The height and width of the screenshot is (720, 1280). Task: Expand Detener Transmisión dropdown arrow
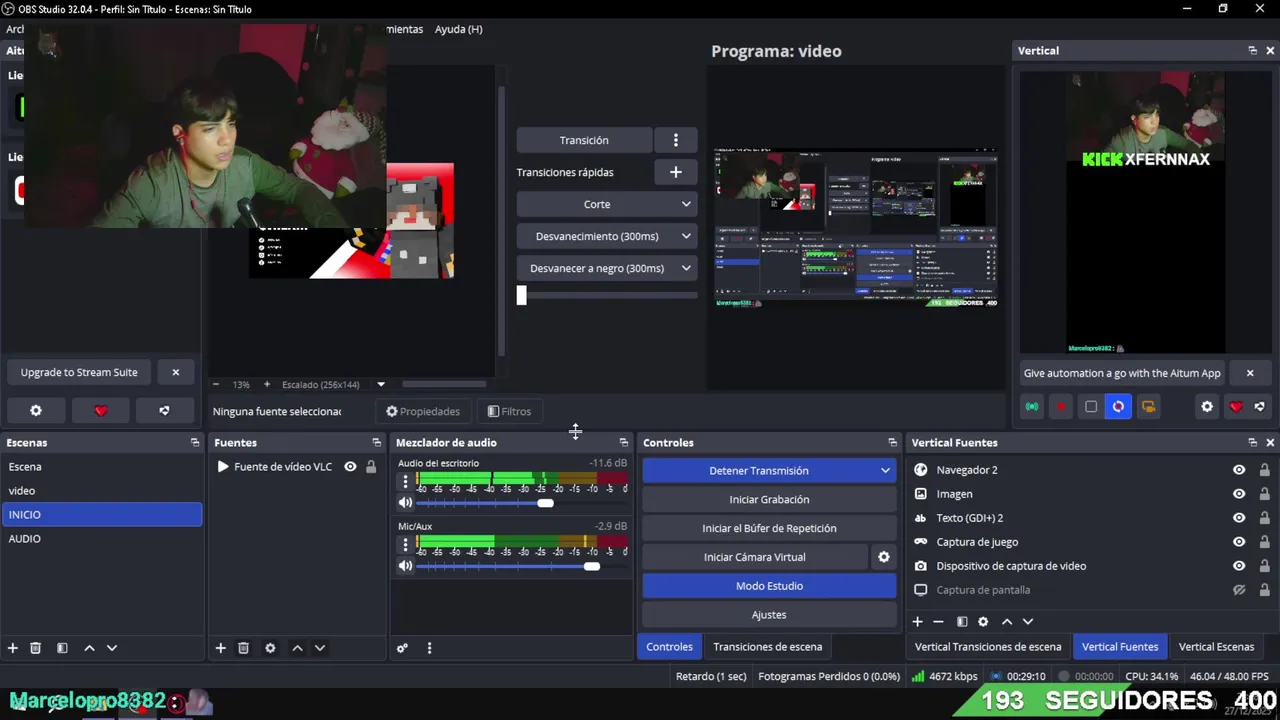point(885,471)
